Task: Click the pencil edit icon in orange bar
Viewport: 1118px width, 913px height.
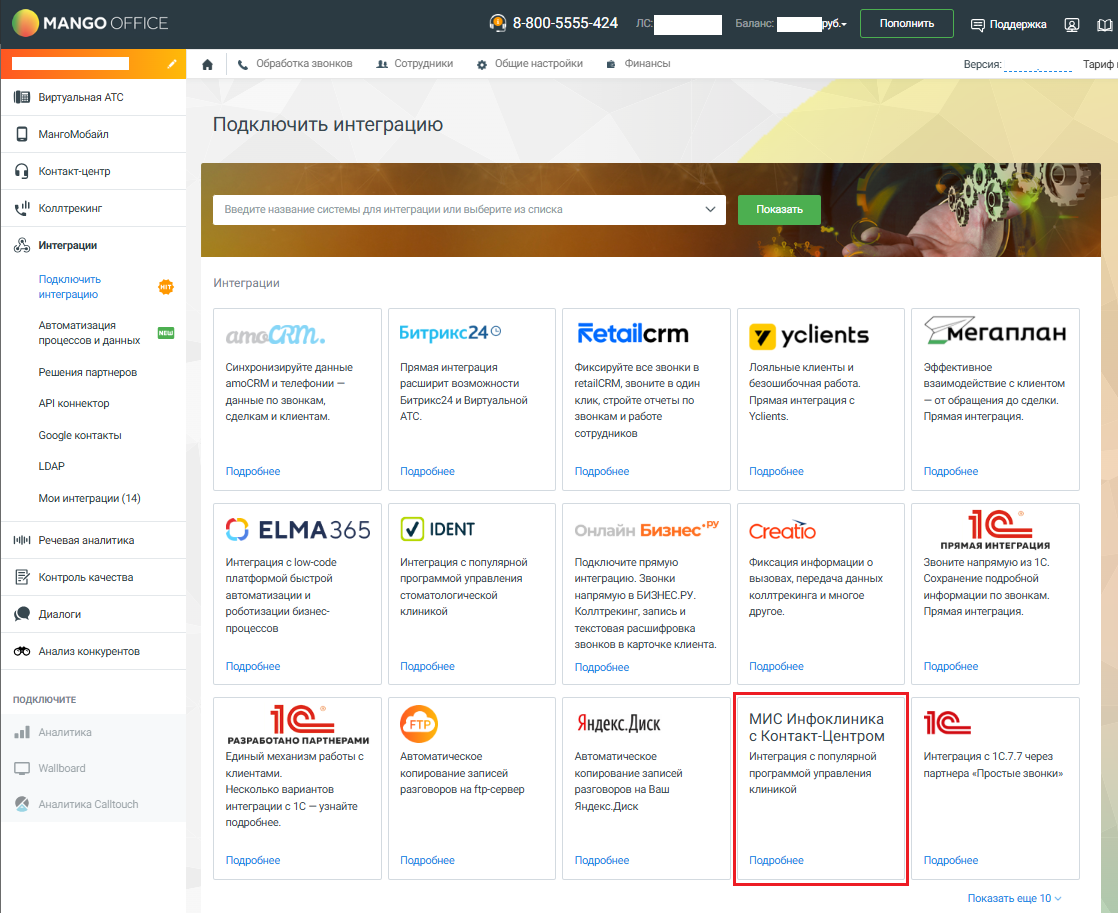Action: pyautogui.click(x=172, y=63)
